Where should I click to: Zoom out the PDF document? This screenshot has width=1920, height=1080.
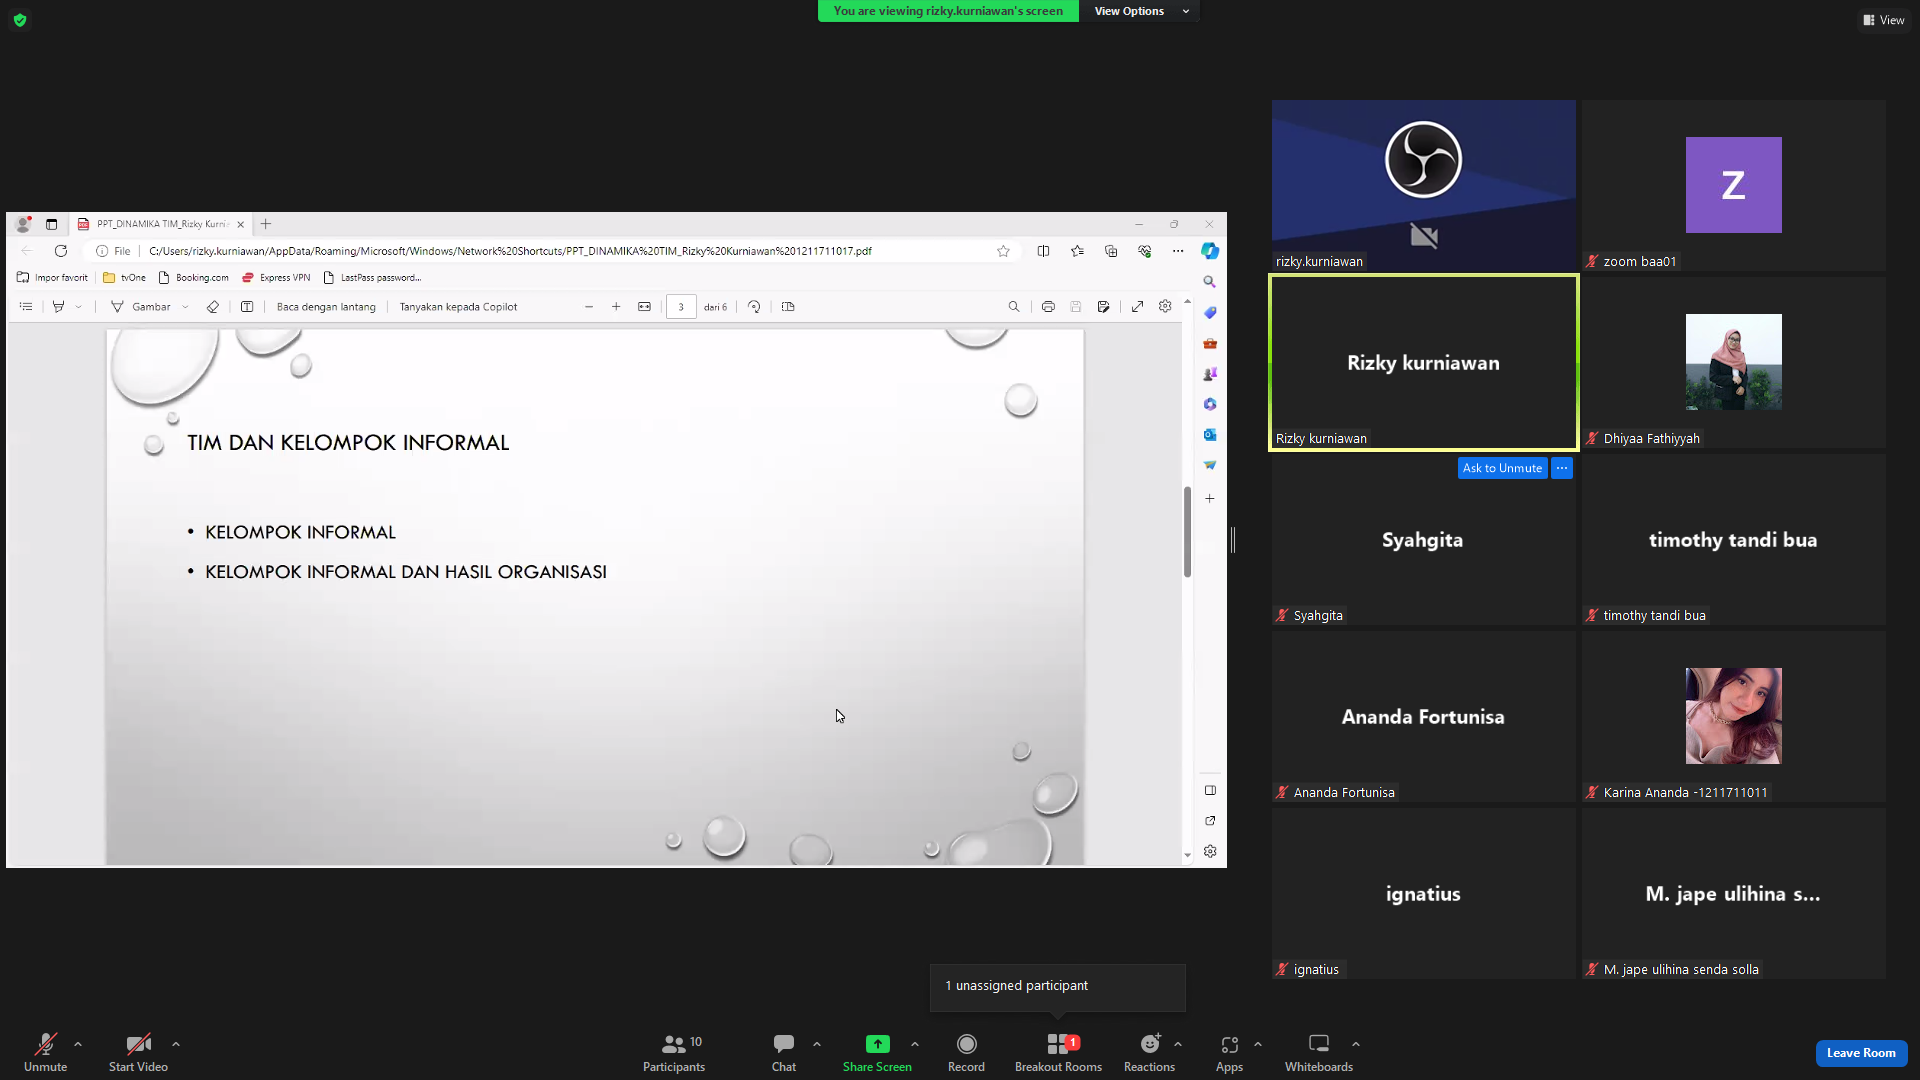(x=589, y=307)
